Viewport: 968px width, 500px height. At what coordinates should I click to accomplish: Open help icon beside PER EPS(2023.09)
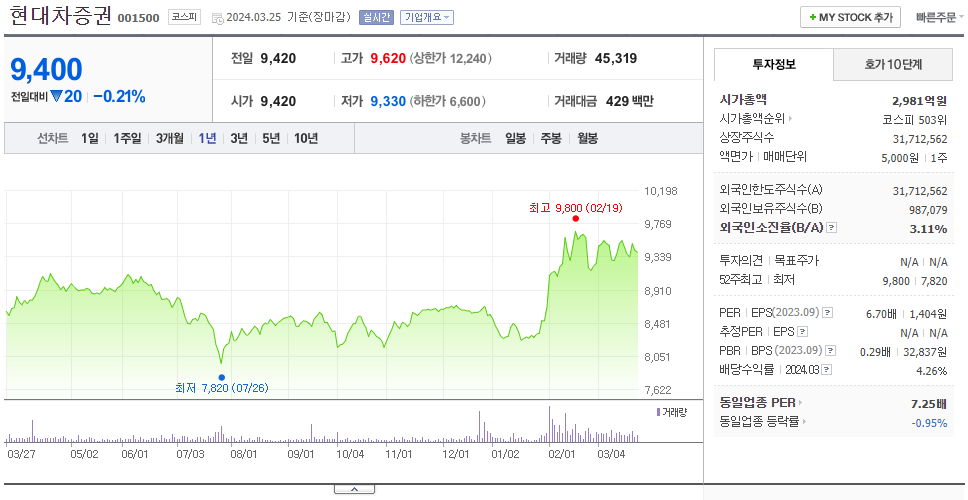tap(828, 313)
